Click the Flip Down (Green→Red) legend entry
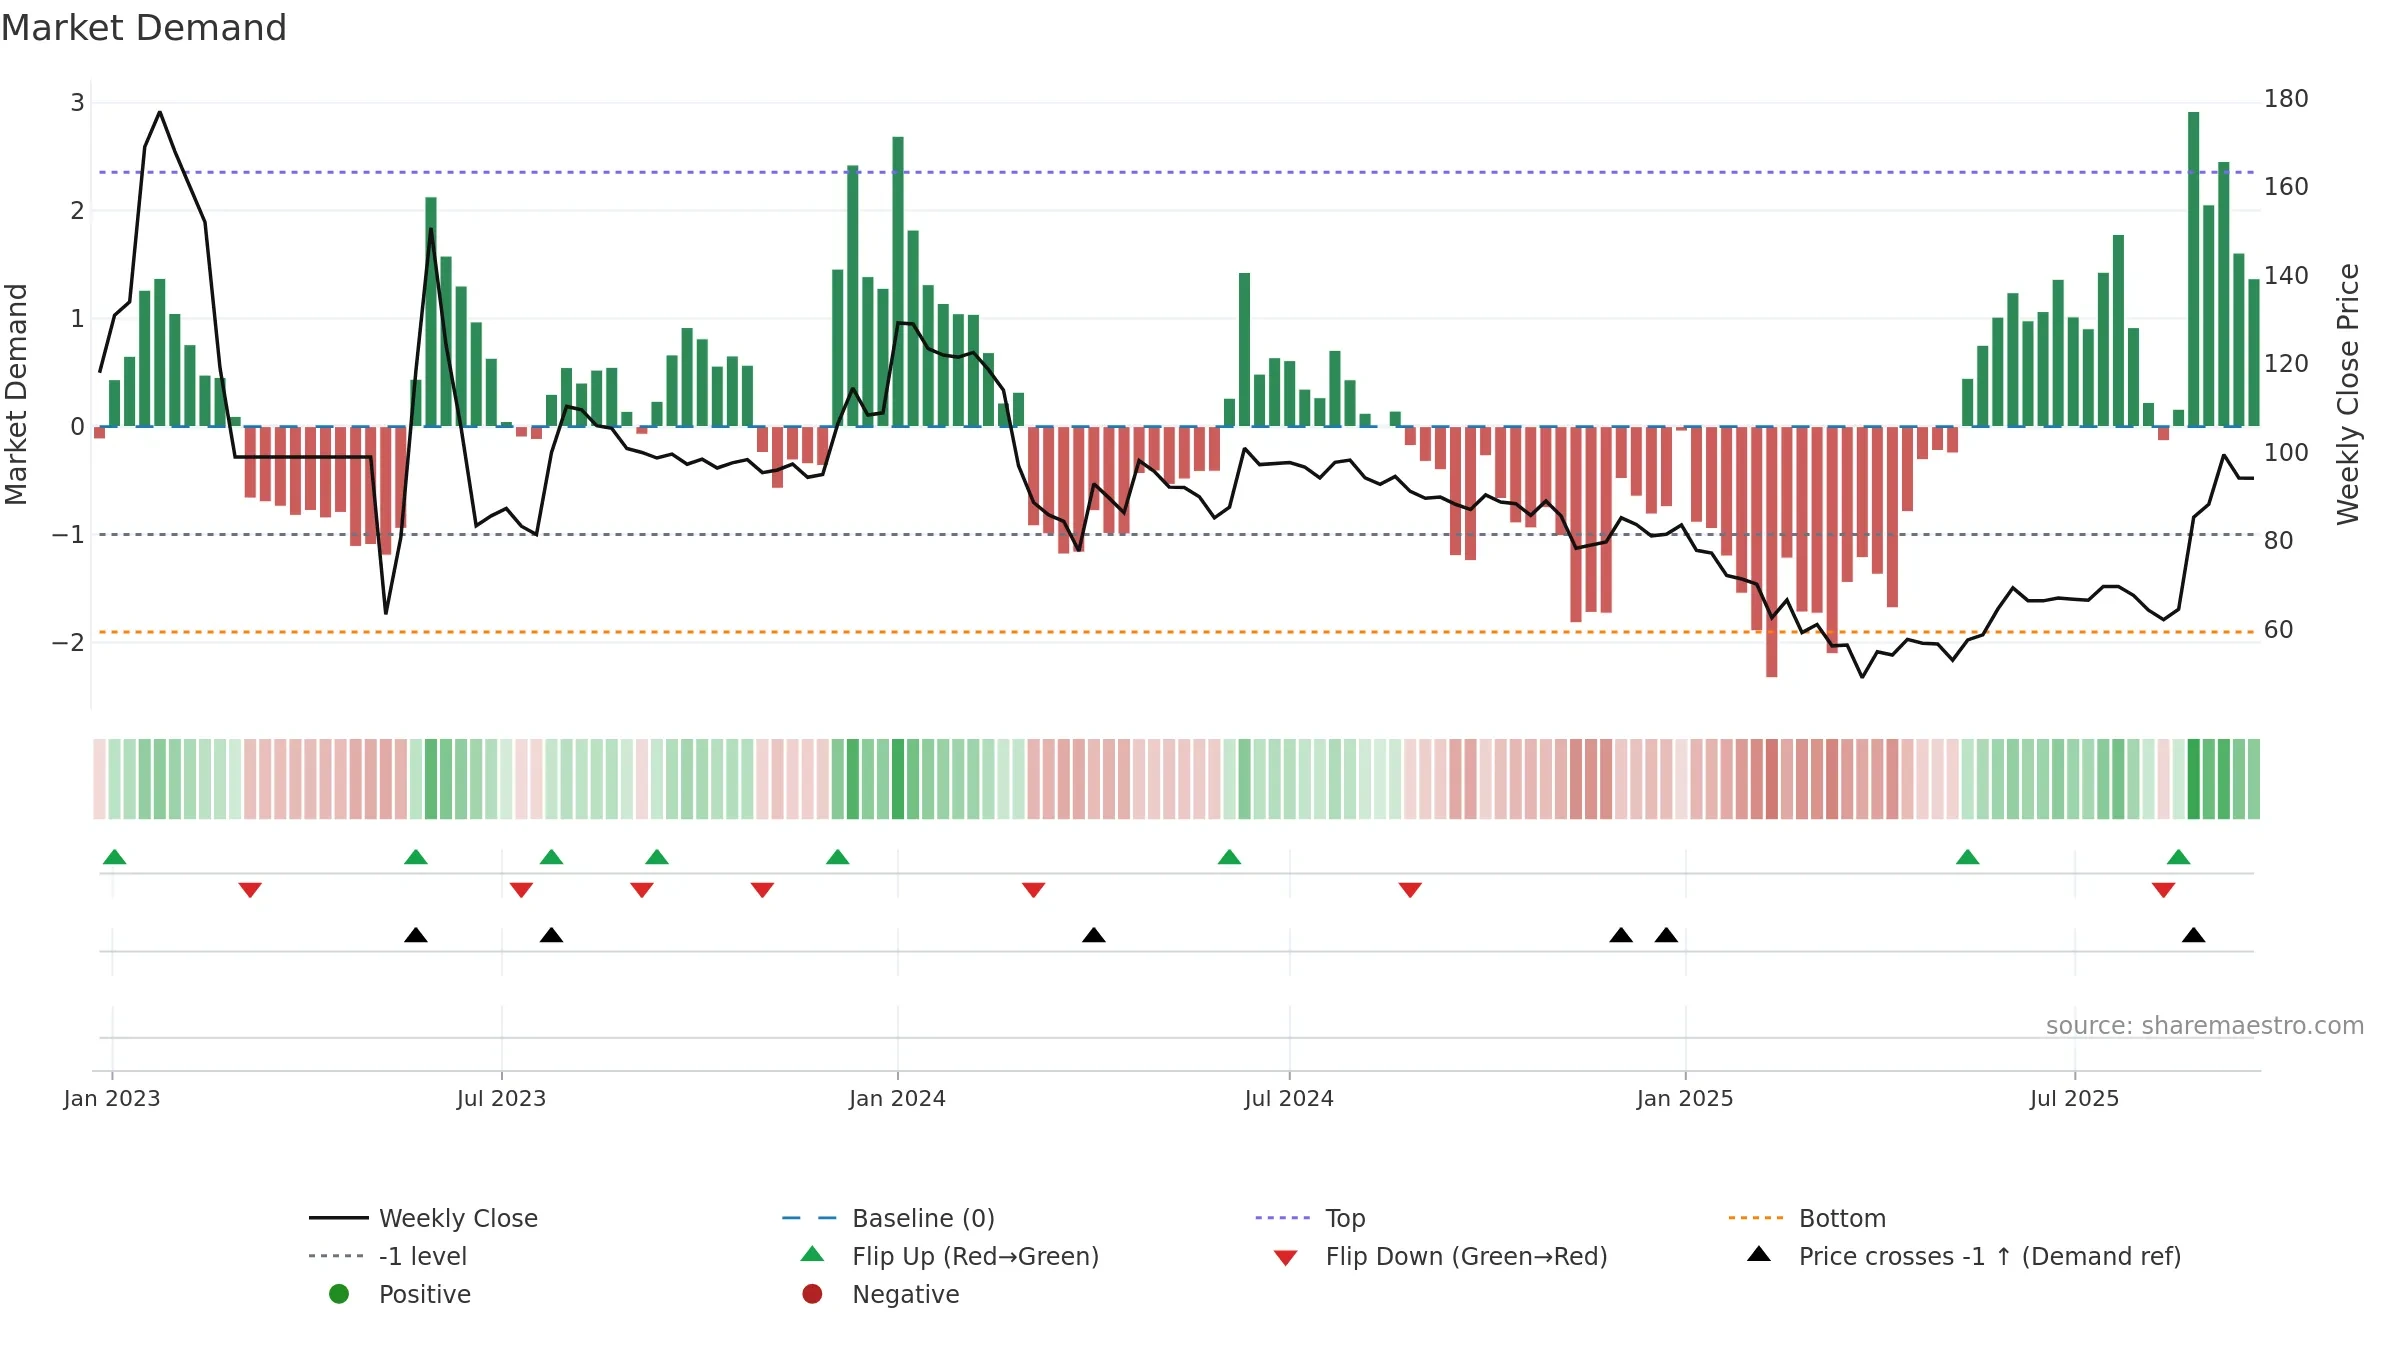This screenshot has width=2400, height=1350. pyautogui.click(x=1440, y=1256)
